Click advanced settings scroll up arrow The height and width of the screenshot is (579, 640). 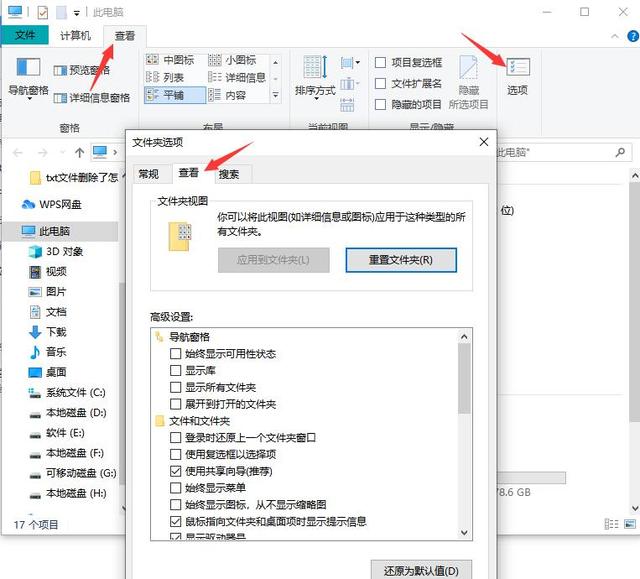point(464,337)
